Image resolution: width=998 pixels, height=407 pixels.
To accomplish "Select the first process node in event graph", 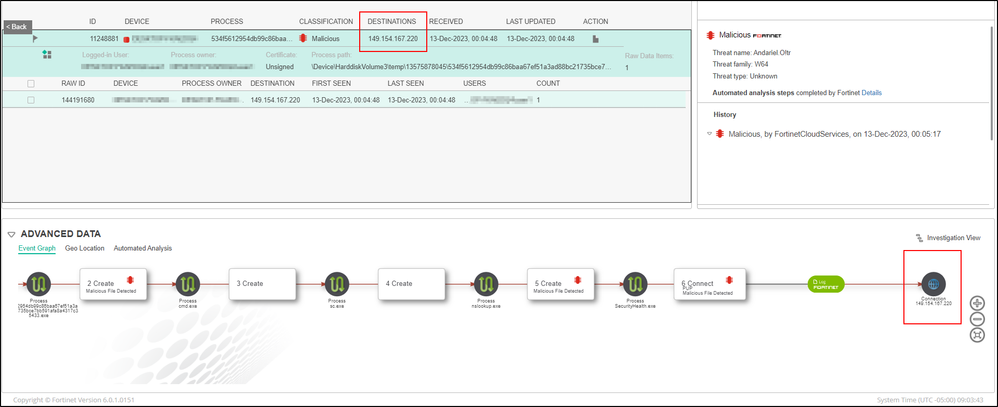I will (39, 282).
